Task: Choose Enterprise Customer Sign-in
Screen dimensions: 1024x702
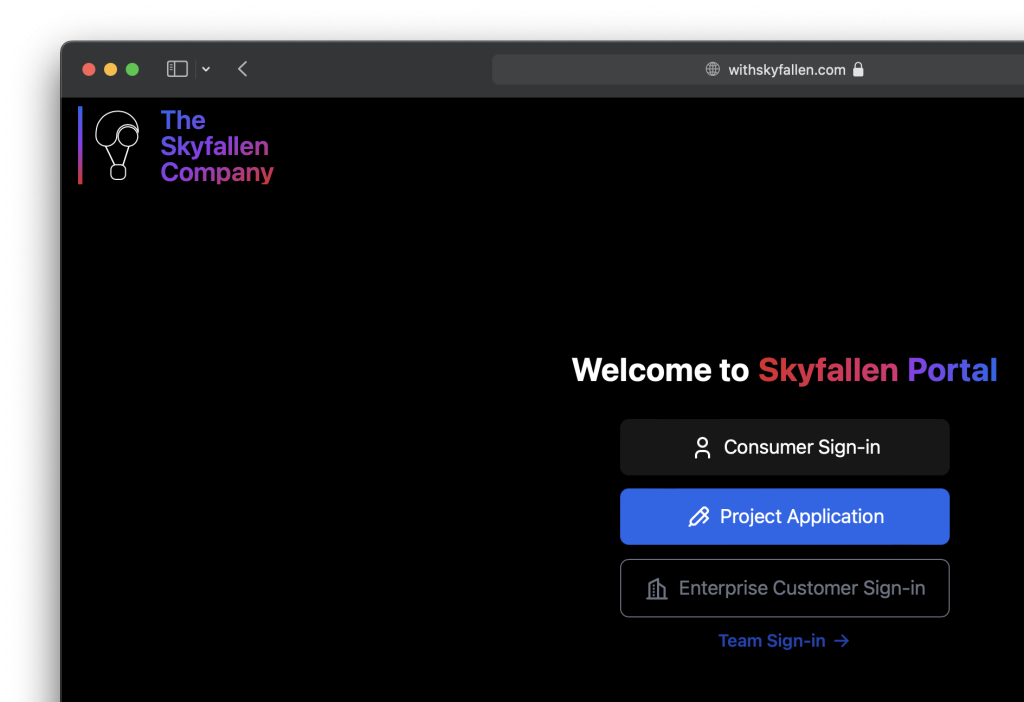Action: tap(784, 588)
